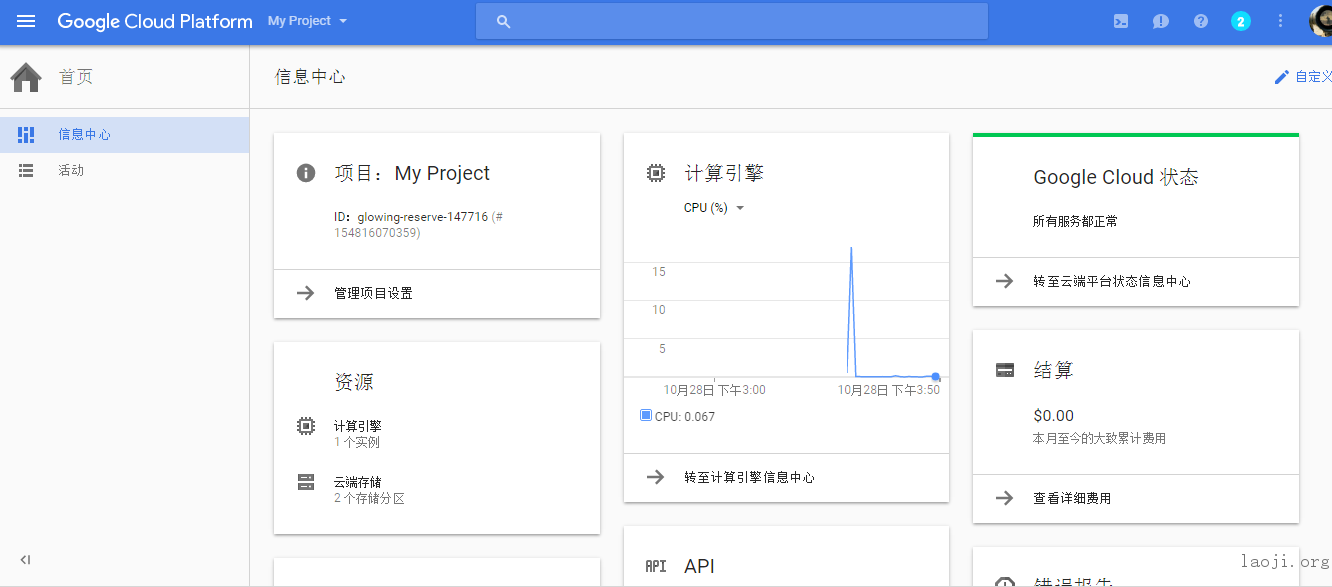The image size is (1332, 587).
Task: Open the feedback speech bubble icon
Action: (x=1161, y=21)
